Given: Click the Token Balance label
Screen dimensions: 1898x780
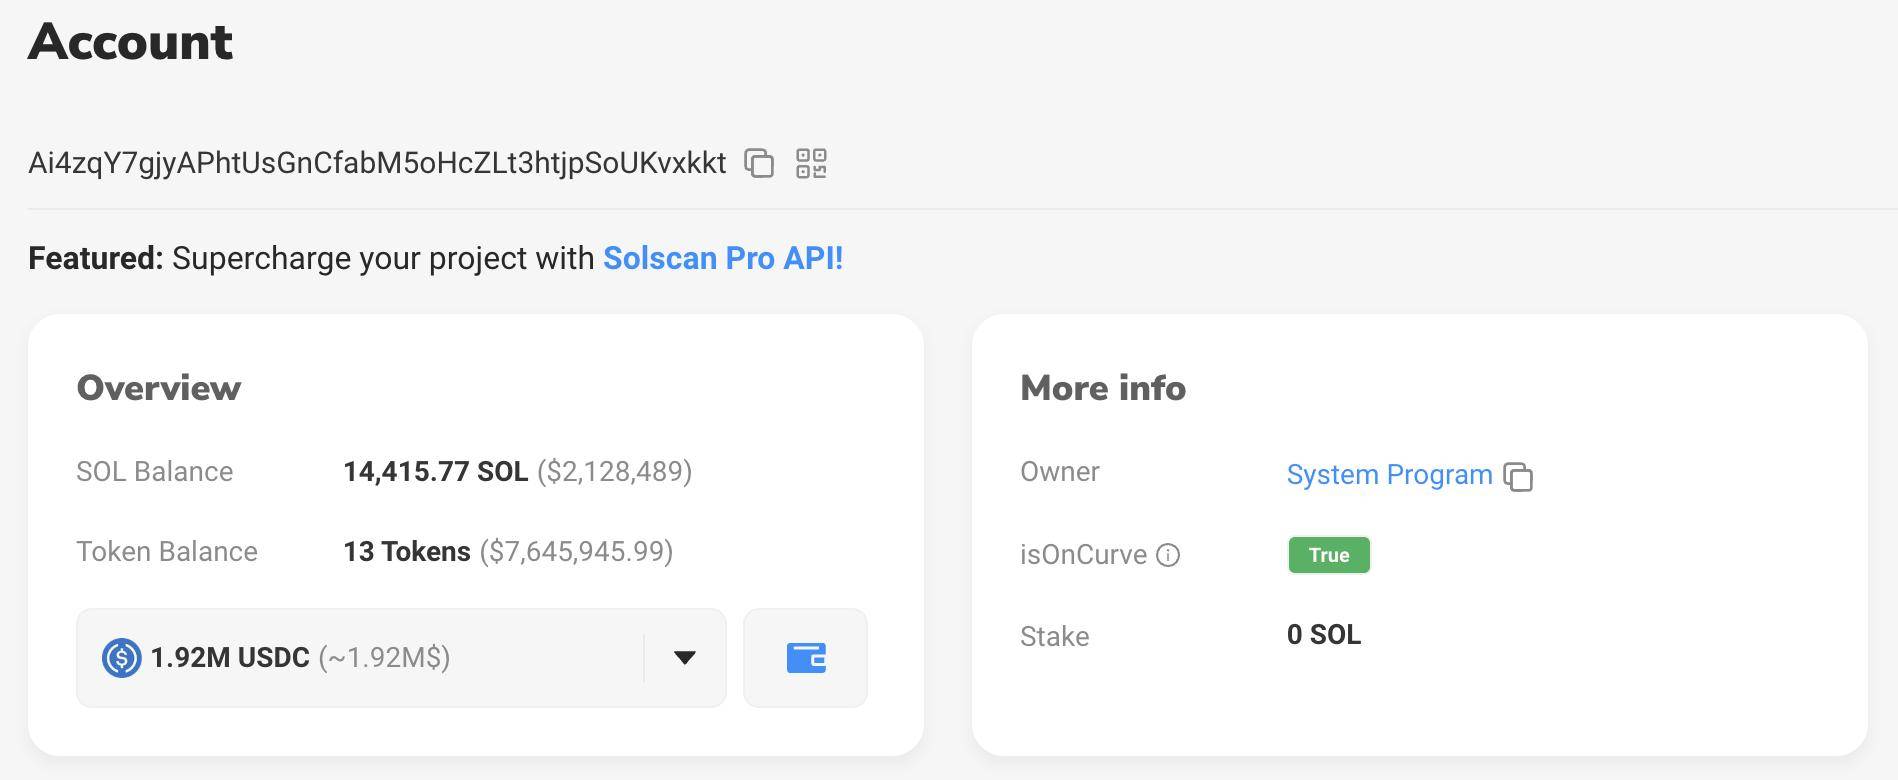Looking at the screenshot, I should [167, 551].
